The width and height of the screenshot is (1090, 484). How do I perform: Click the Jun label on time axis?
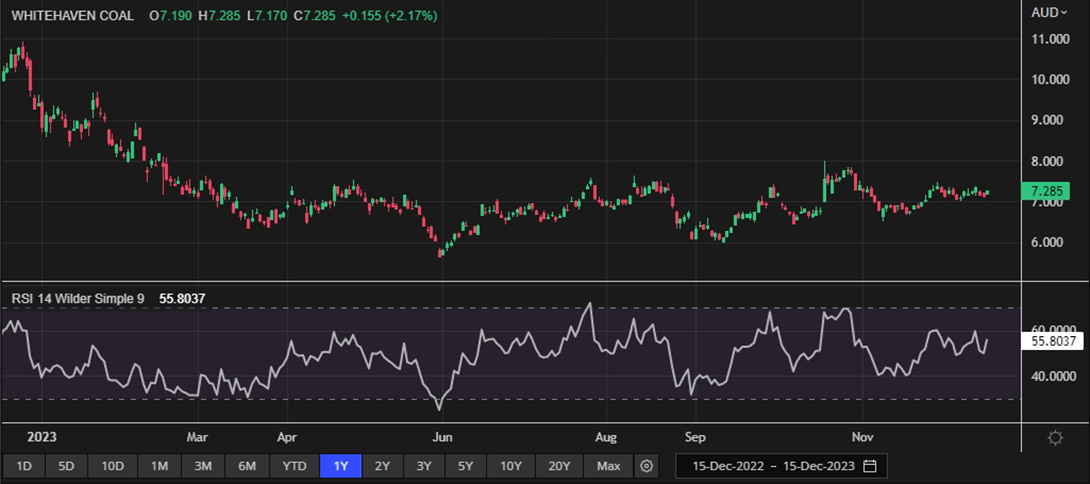coord(442,437)
